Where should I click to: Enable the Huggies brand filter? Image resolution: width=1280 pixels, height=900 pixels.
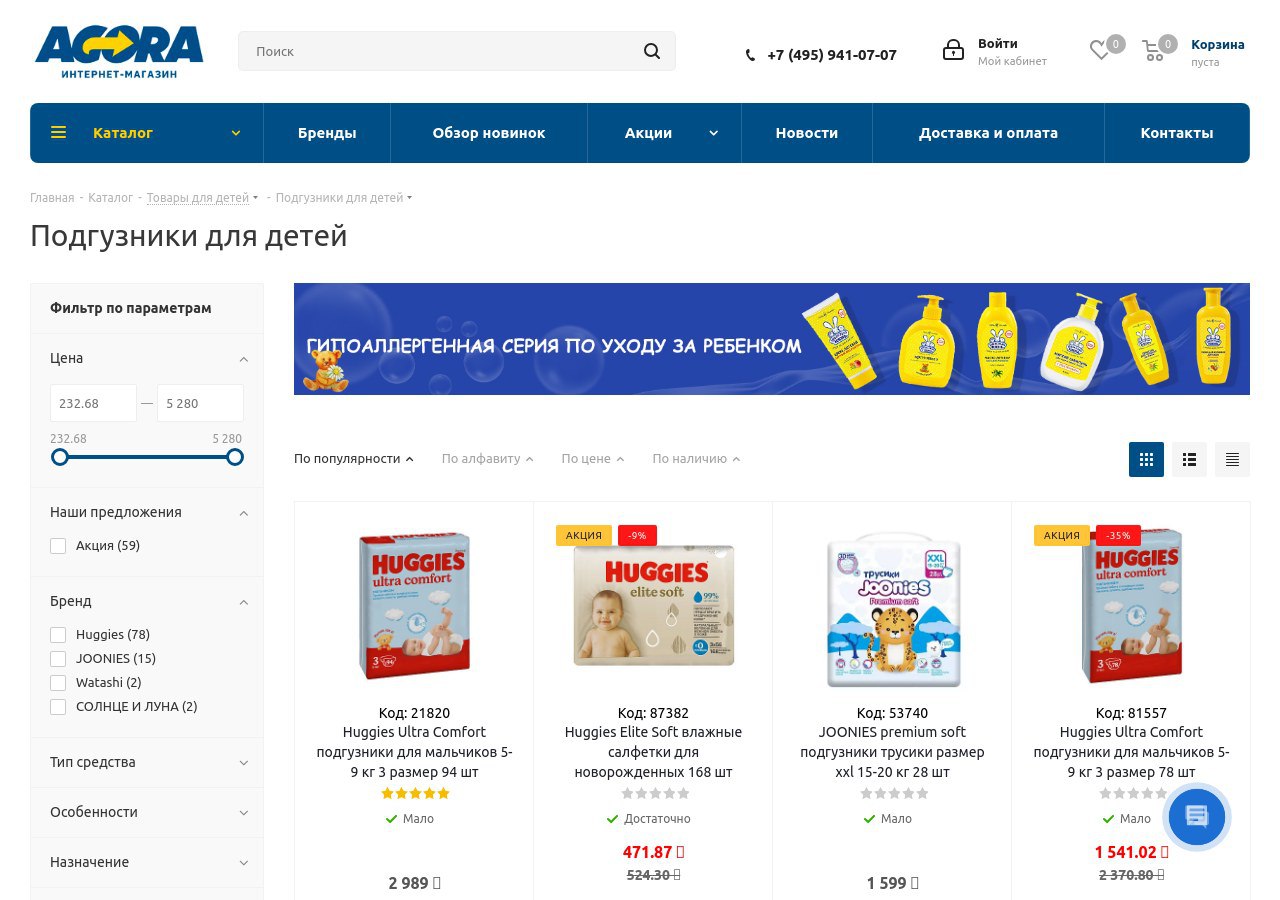(58, 635)
